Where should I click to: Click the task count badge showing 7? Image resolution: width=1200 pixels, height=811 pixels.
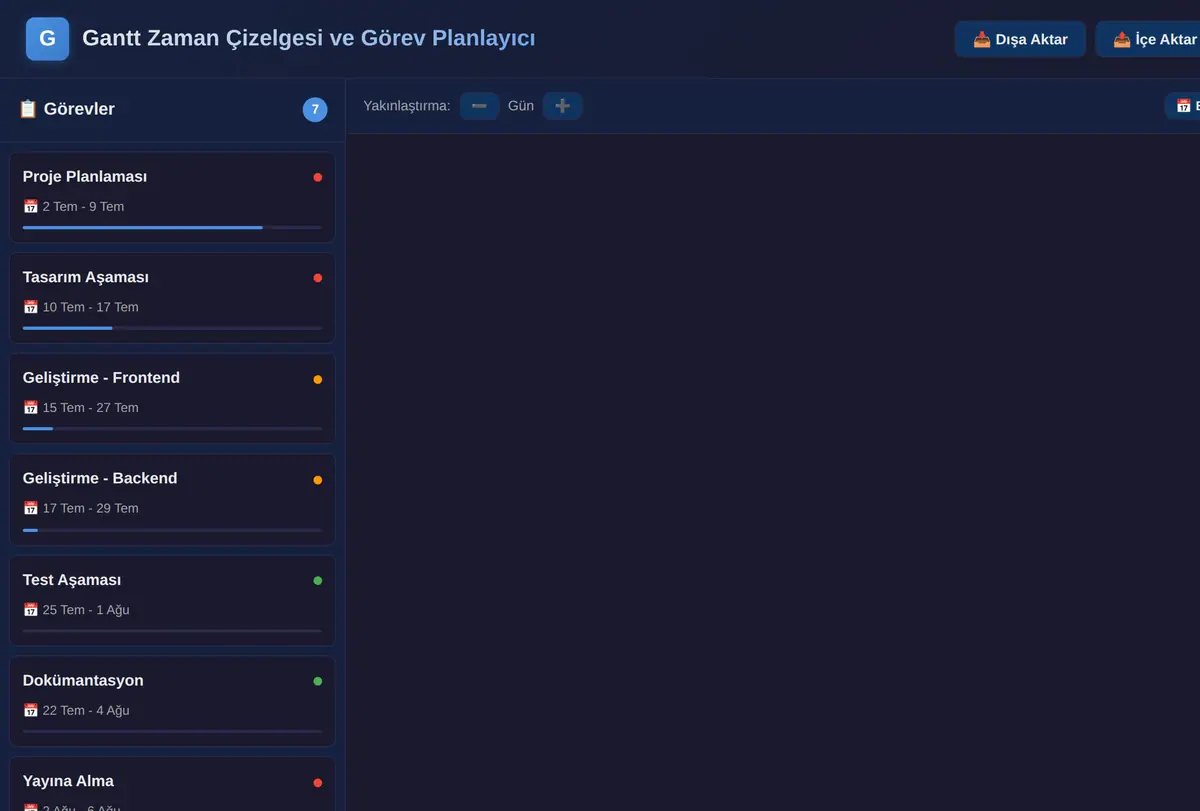(x=315, y=110)
